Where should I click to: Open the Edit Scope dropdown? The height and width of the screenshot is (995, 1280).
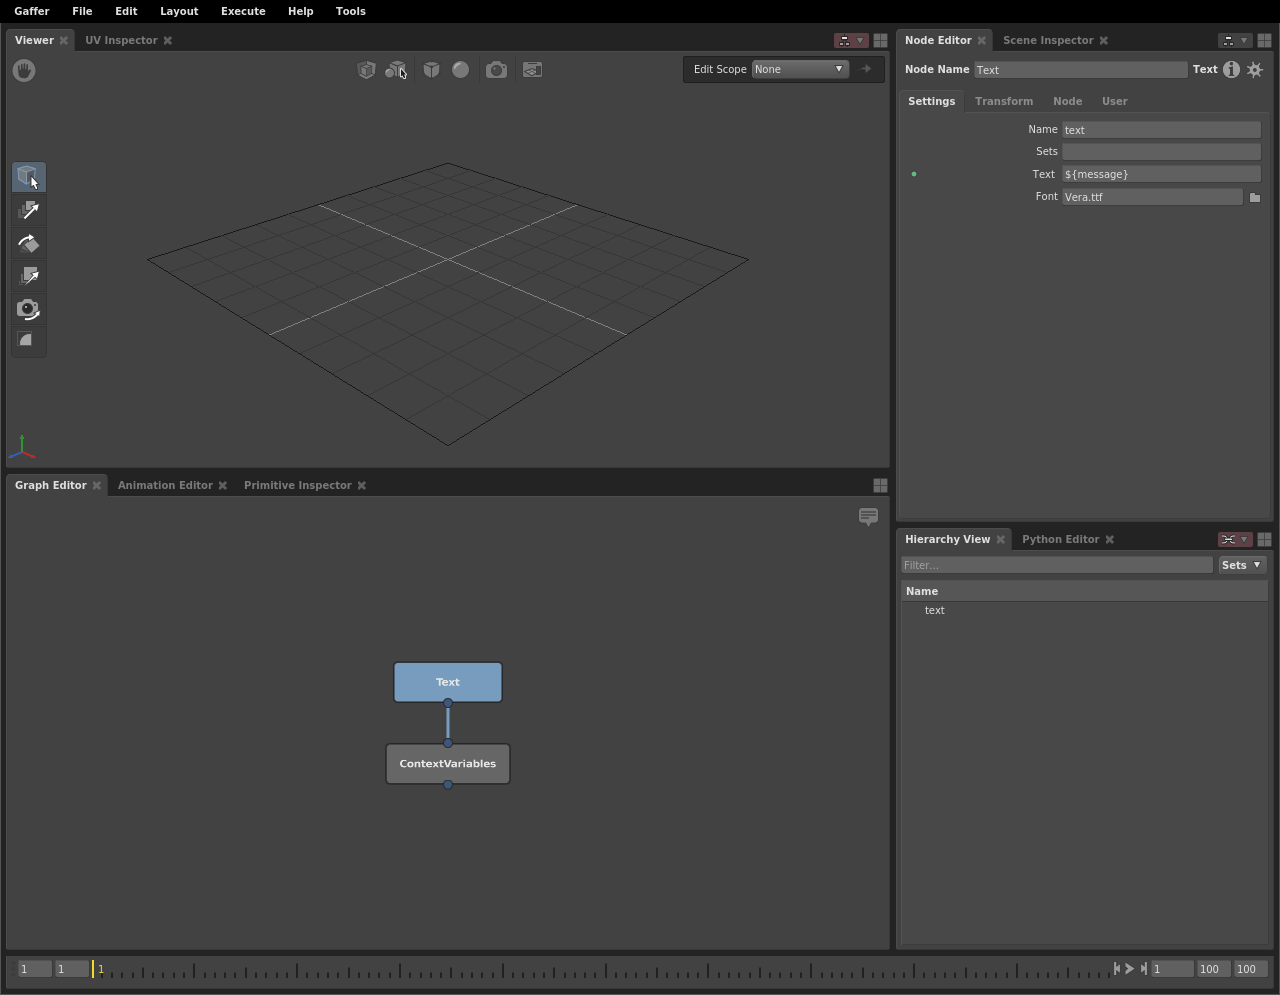(800, 69)
